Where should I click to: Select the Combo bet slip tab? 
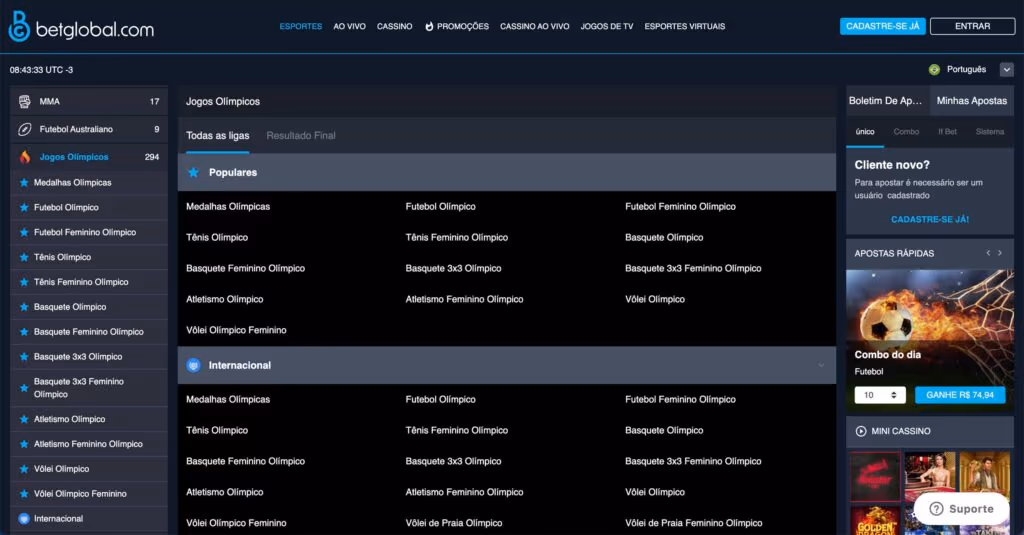[x=906, y=131]
